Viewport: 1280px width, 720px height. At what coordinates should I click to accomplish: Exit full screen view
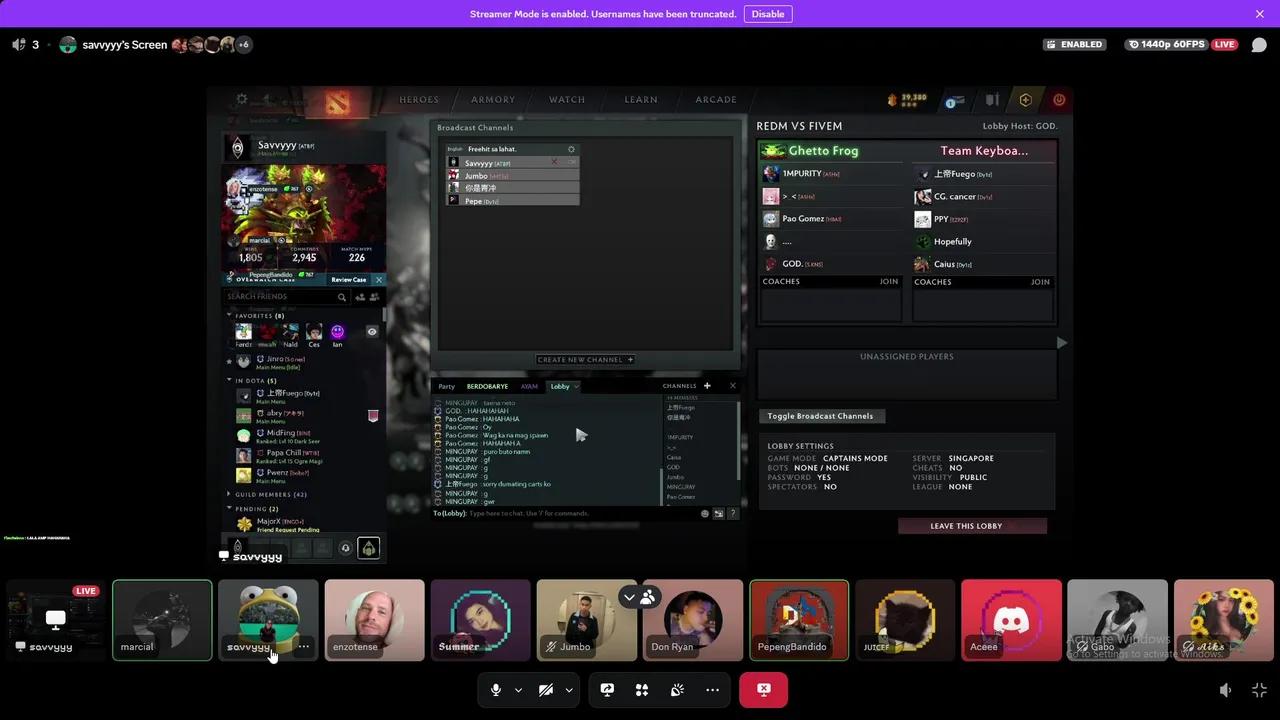pos(1259,690)
